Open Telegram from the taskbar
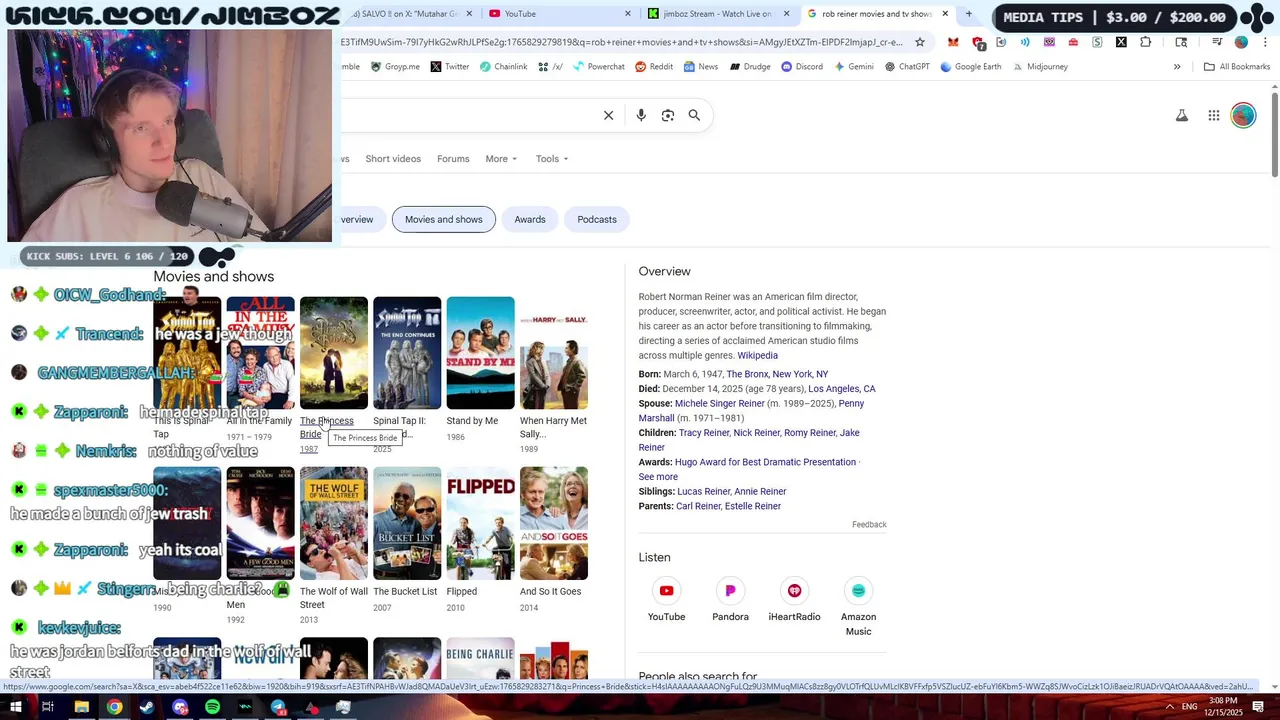The image size is (1280, 720). click(x=278, y=707)
